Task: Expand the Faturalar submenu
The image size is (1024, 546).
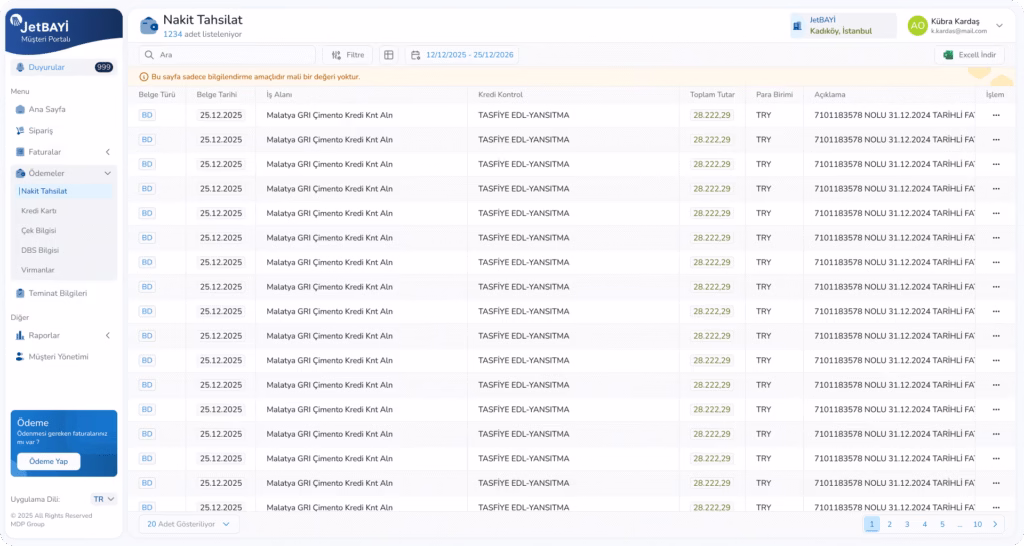Action: coord(107,152)
